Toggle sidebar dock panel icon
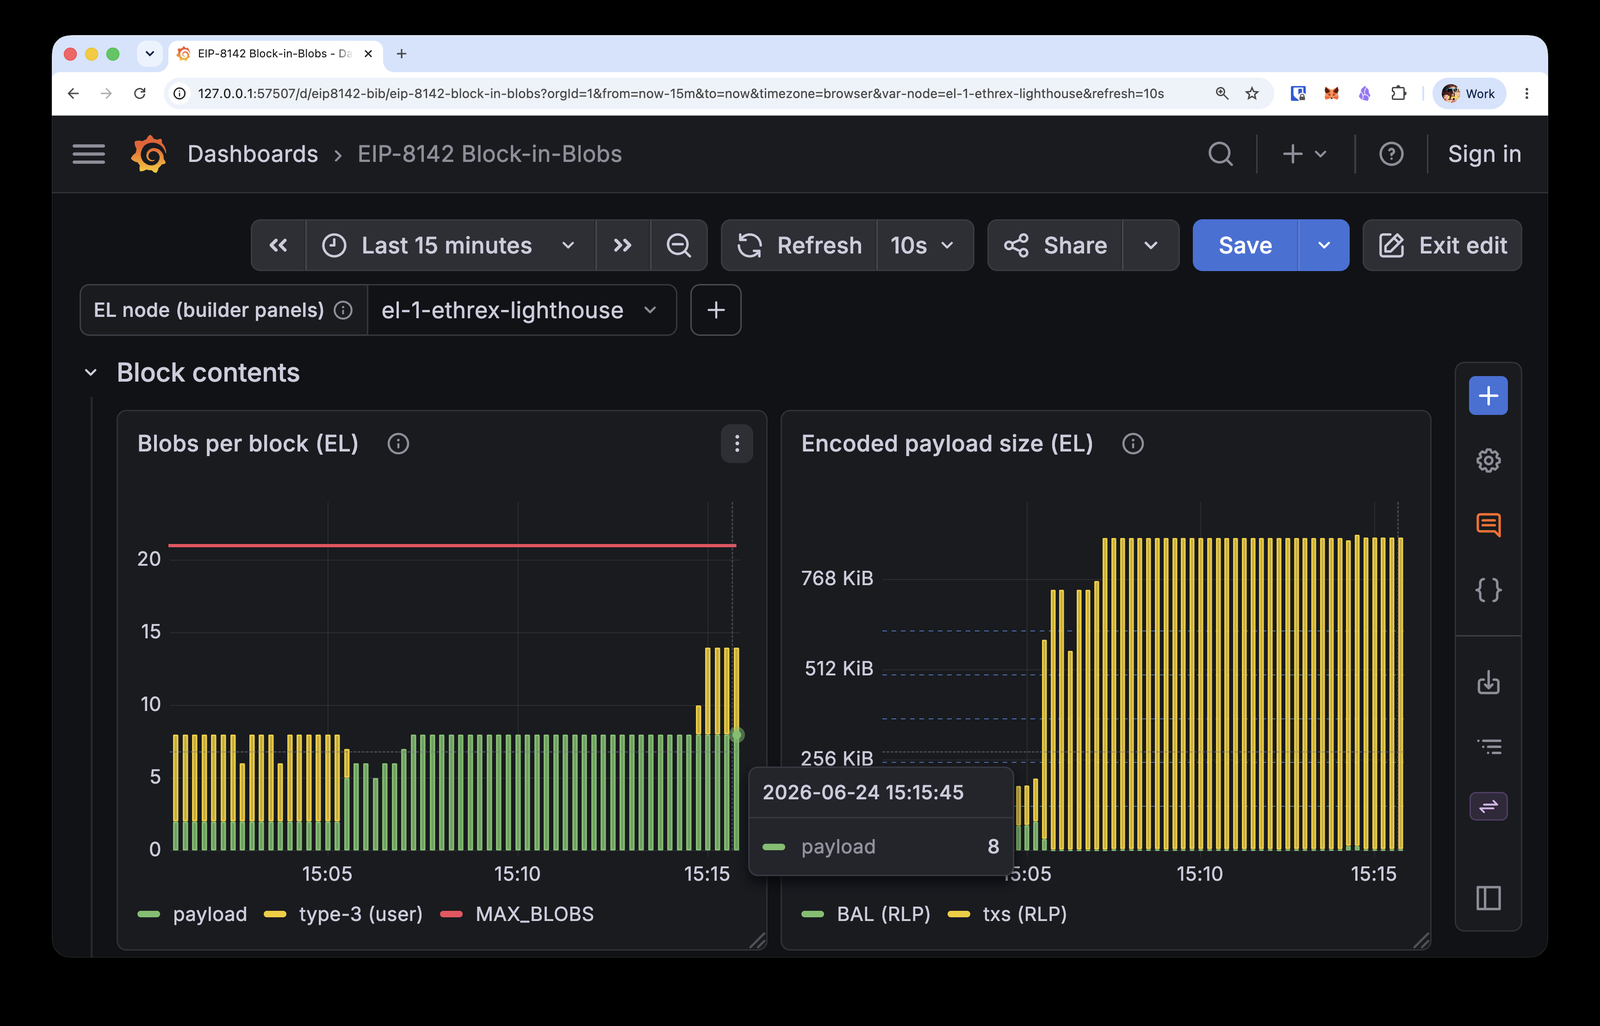 (x=1488, y=898)
